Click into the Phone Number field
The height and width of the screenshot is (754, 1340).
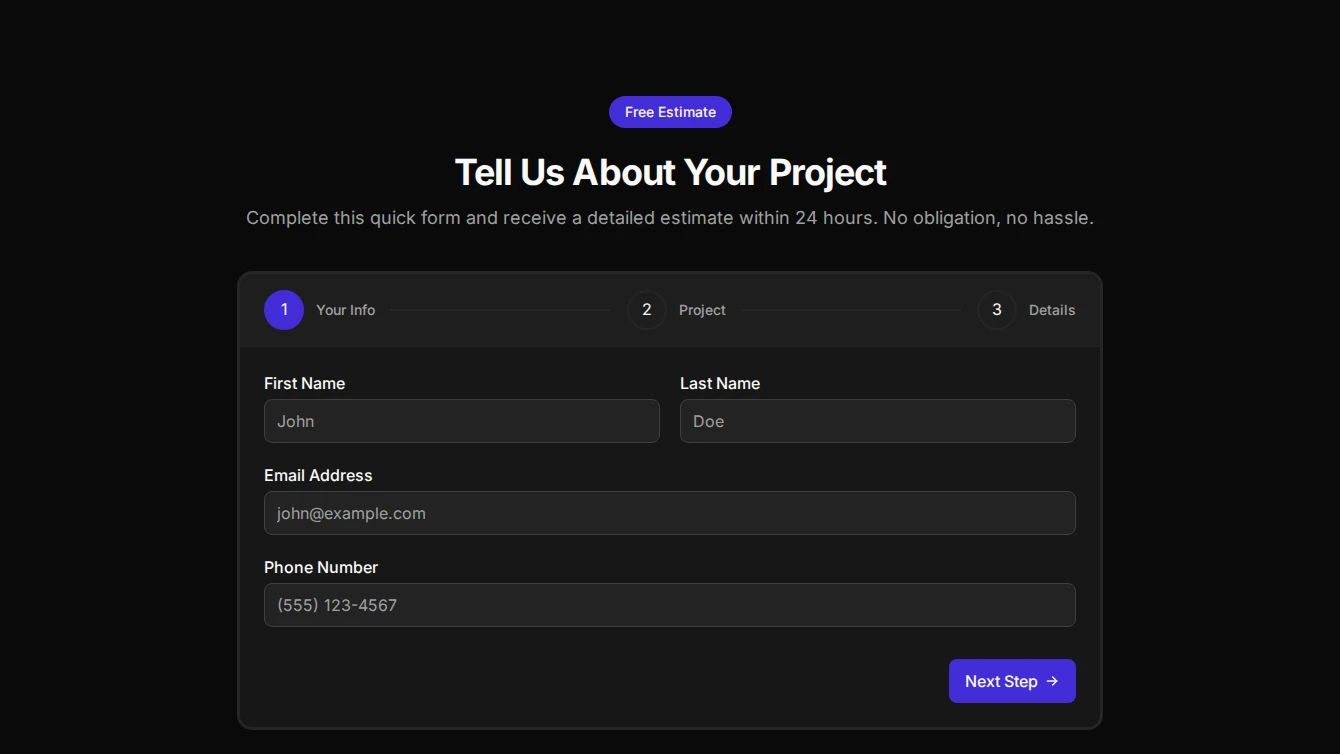[x=669, y=605]
